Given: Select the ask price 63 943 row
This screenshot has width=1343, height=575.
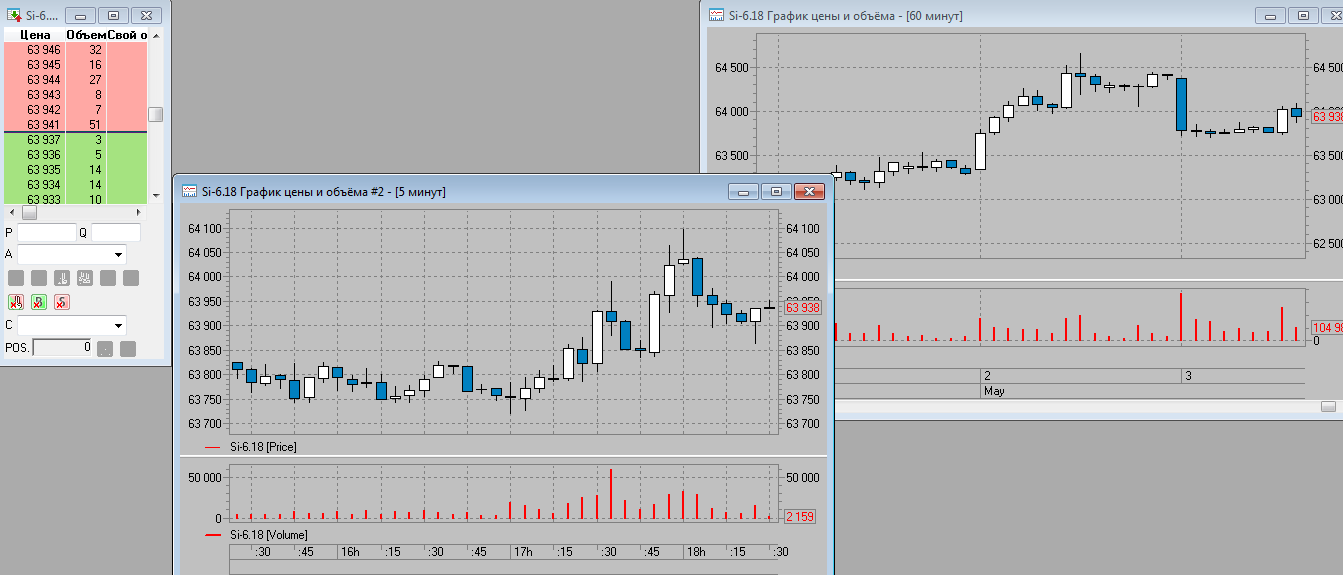Looking at the screenshot, I should point(76,95).
